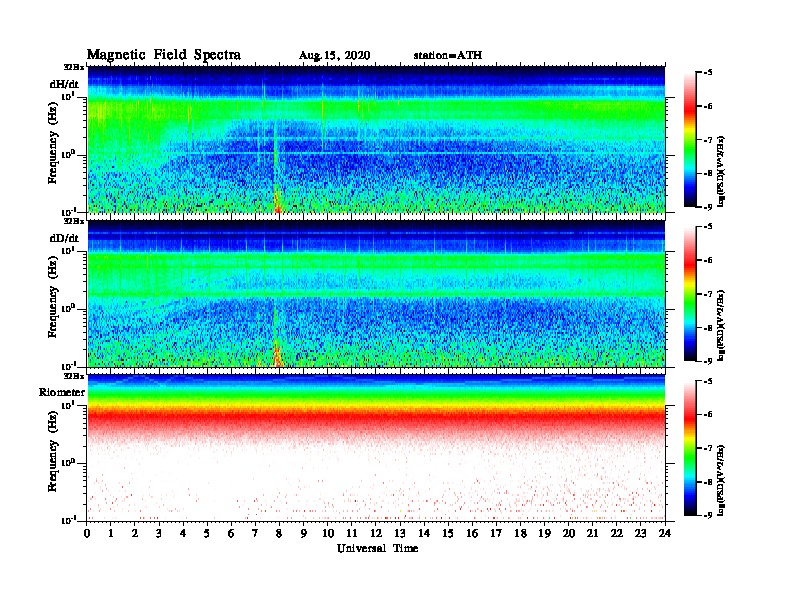The height and width of the screenshot is (612, 792).
Task: Click the hour 19 tick label on the time axis
Action: [544, 533]
